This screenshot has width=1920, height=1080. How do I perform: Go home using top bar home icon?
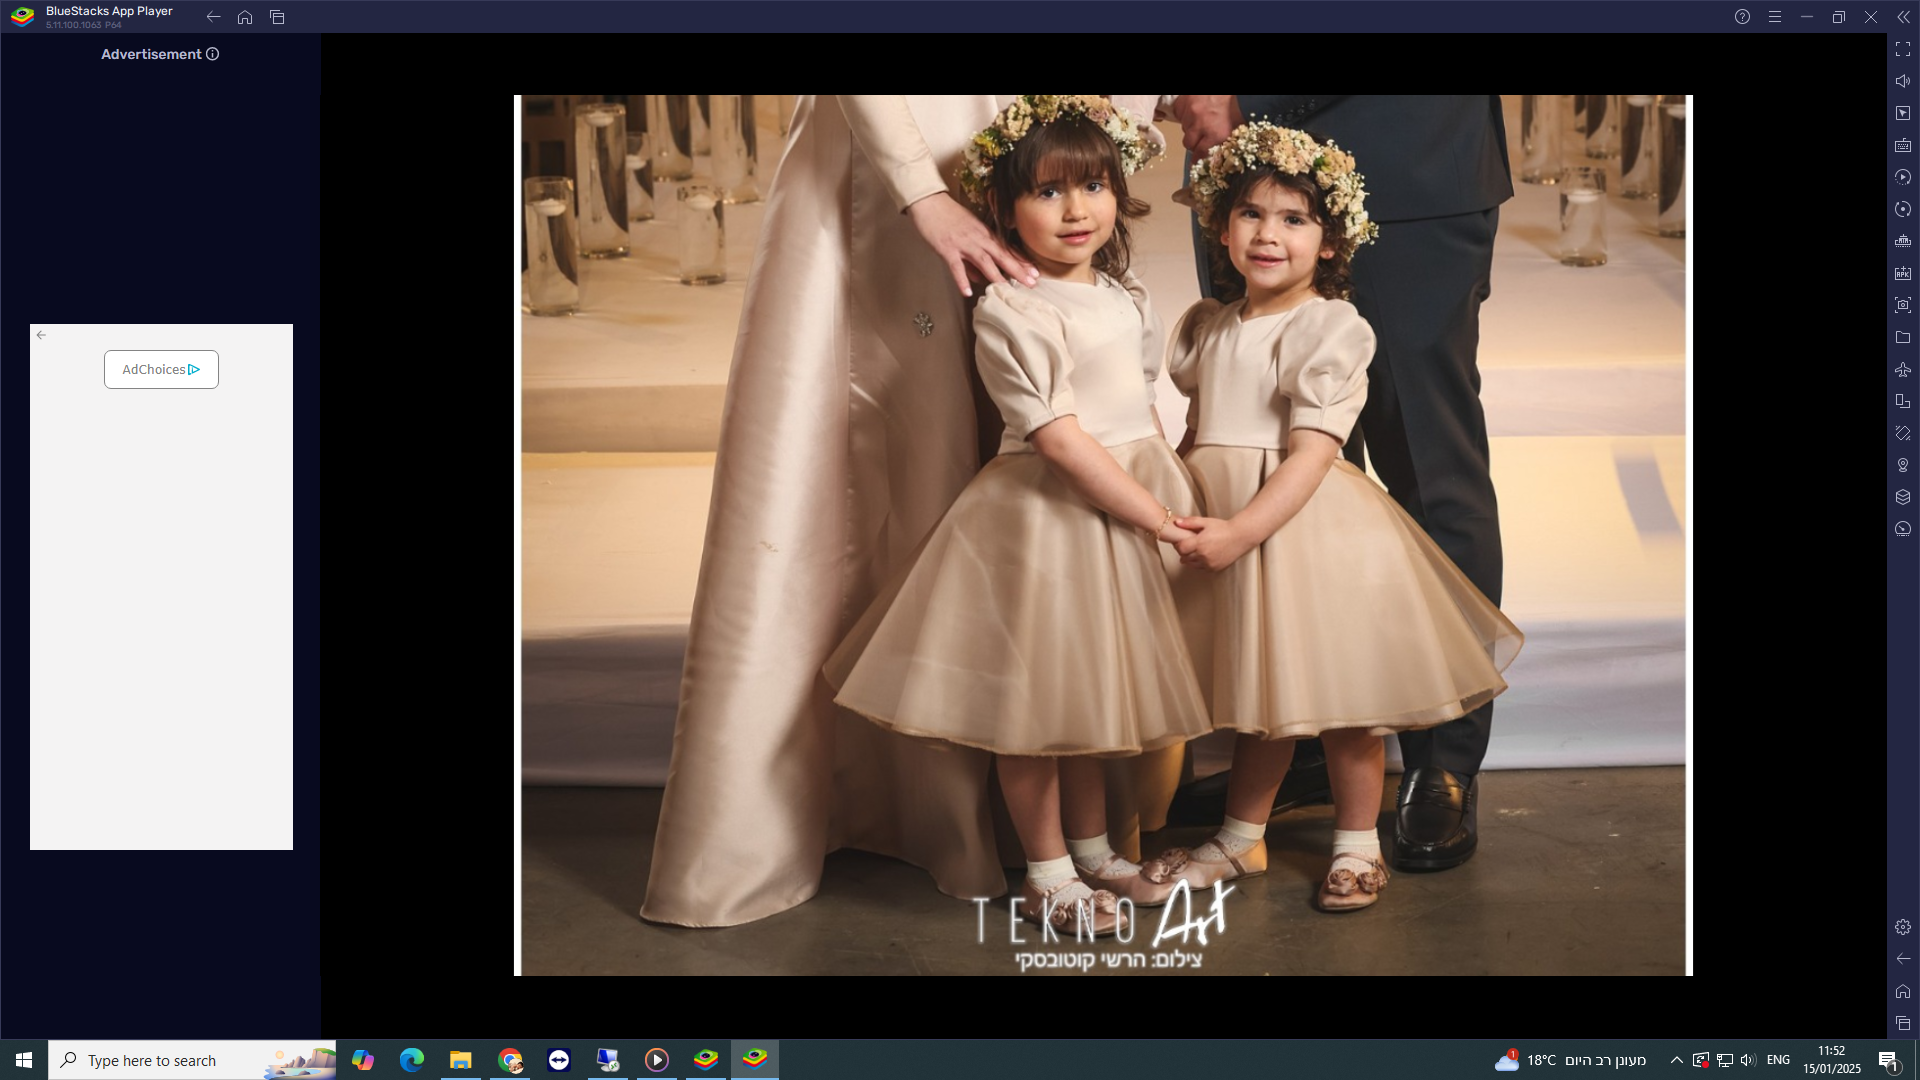click(245, 17)
